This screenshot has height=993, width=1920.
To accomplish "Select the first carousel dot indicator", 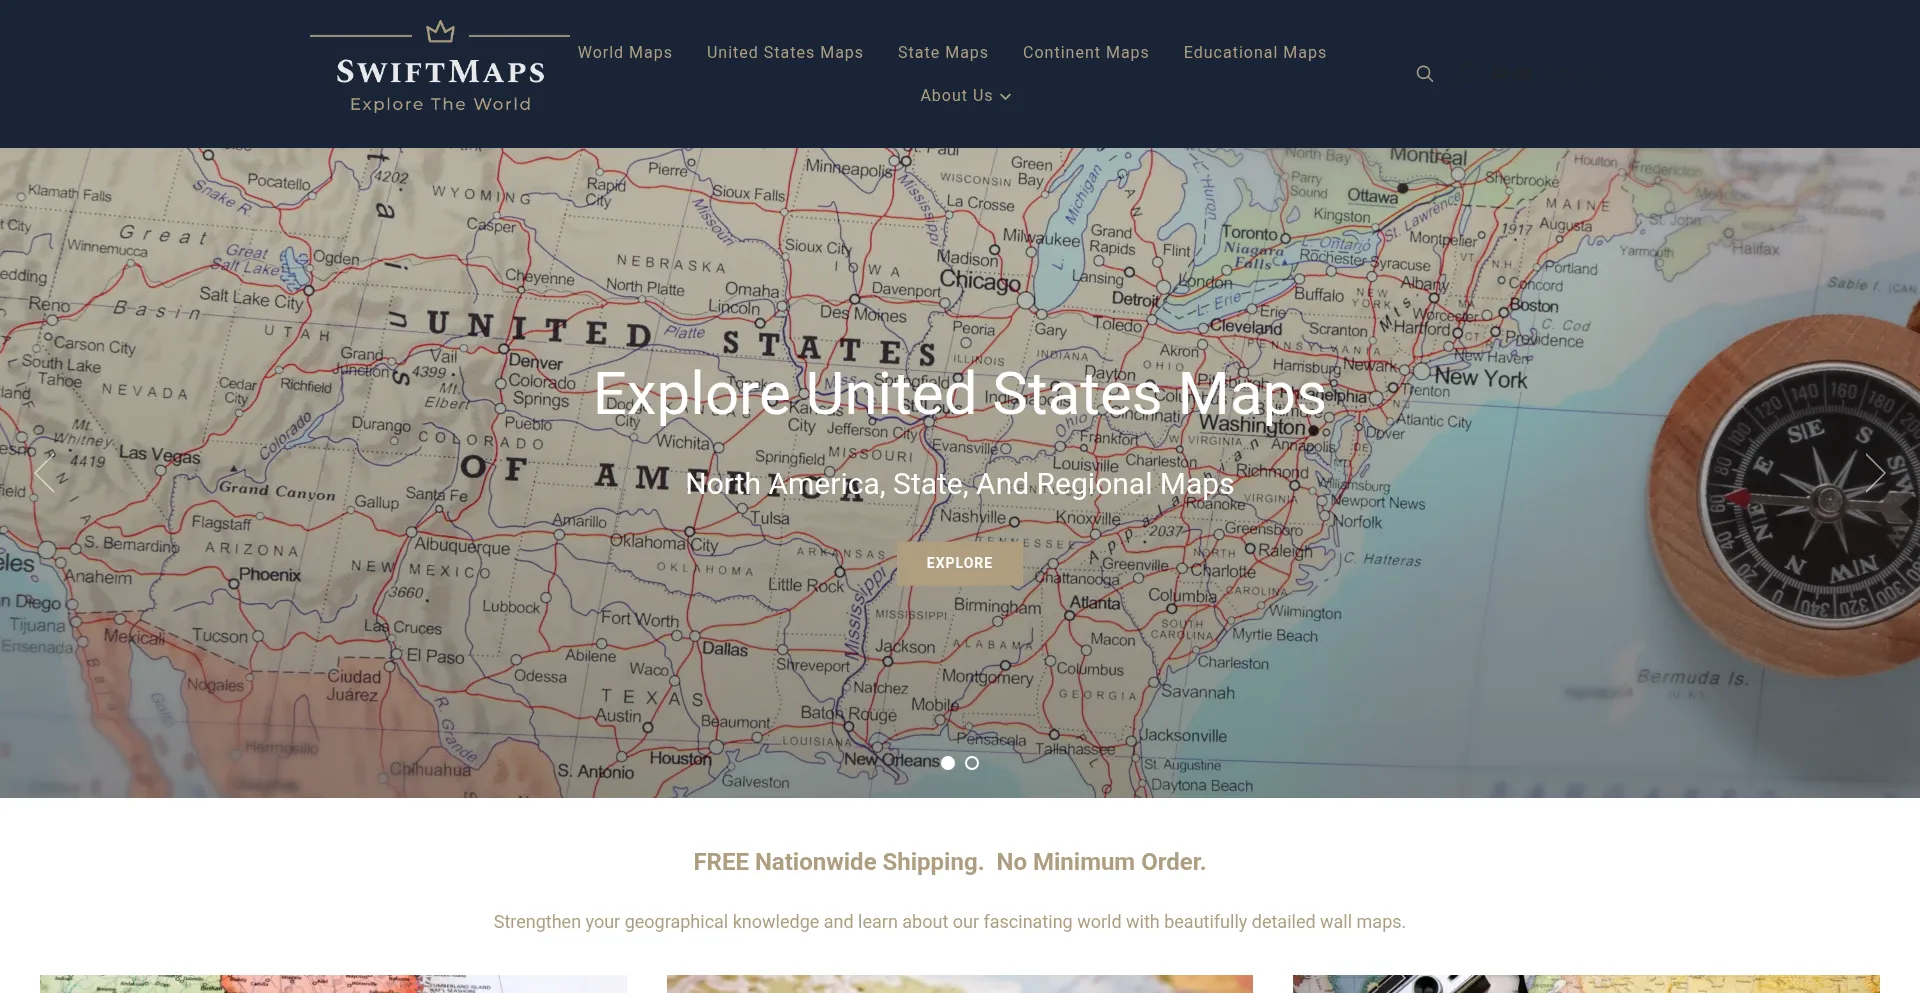I will (947, 763).
